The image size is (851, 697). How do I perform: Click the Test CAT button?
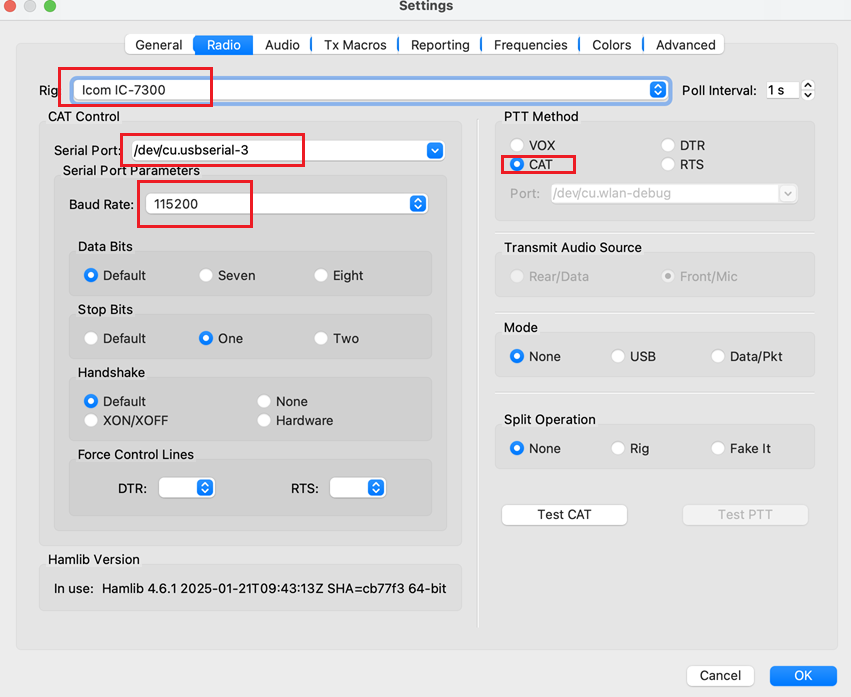tap(564, 514)
